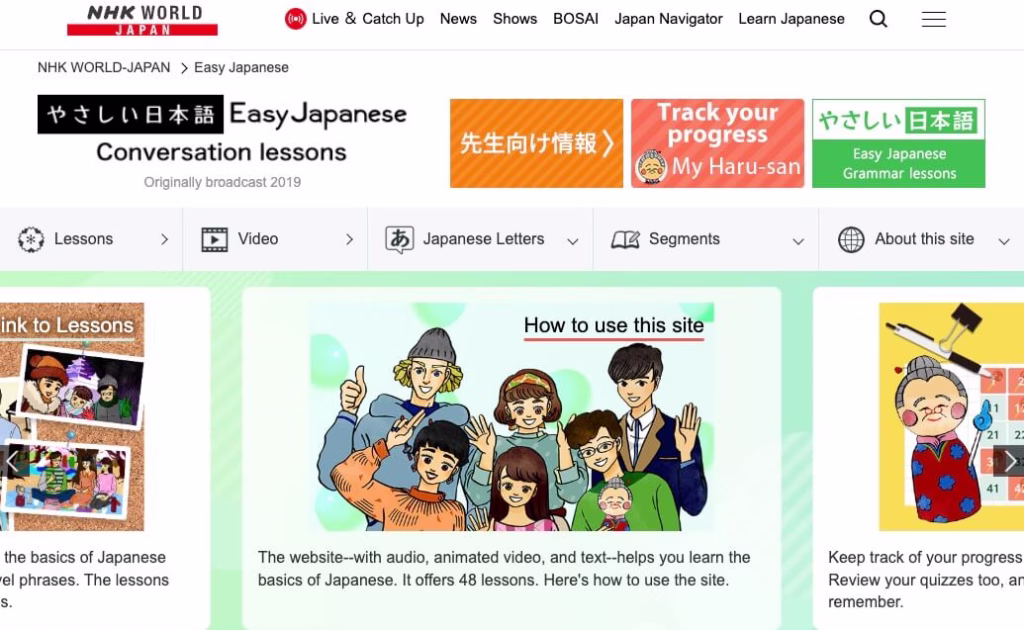Open the News menu item
1024x630 pixels.
pos(458,19)
